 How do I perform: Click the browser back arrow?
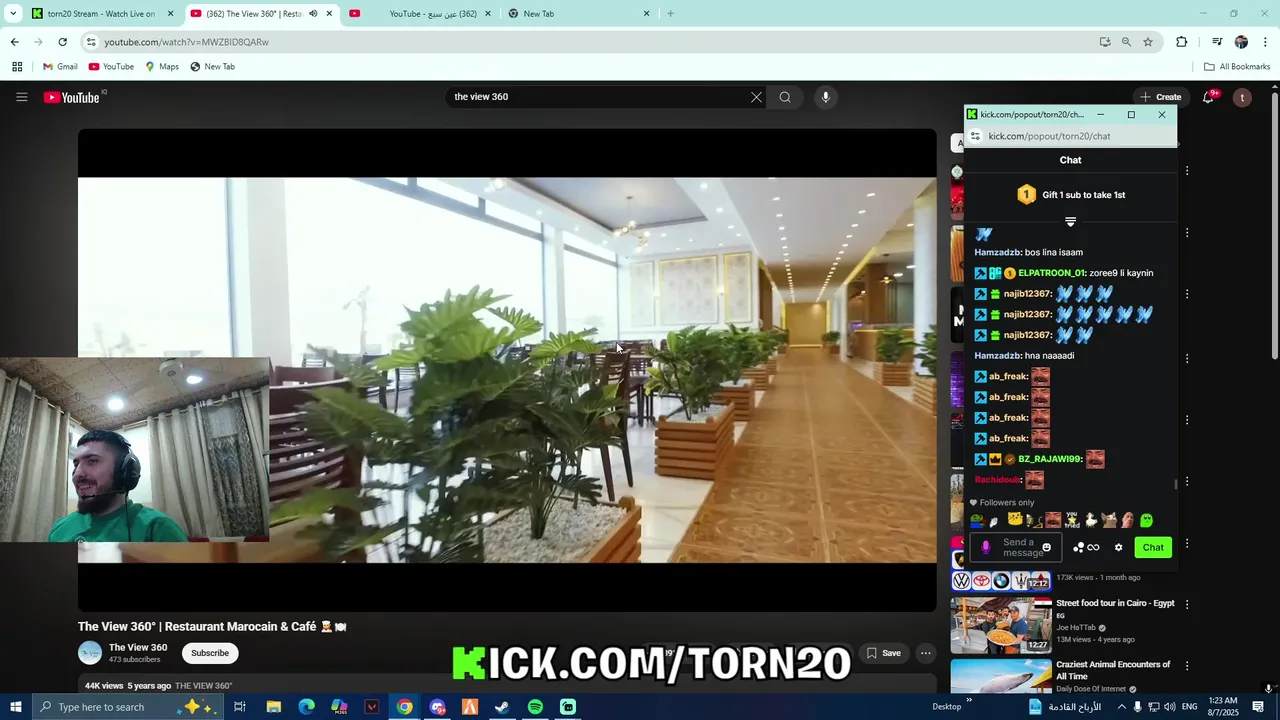coord(14,42)
